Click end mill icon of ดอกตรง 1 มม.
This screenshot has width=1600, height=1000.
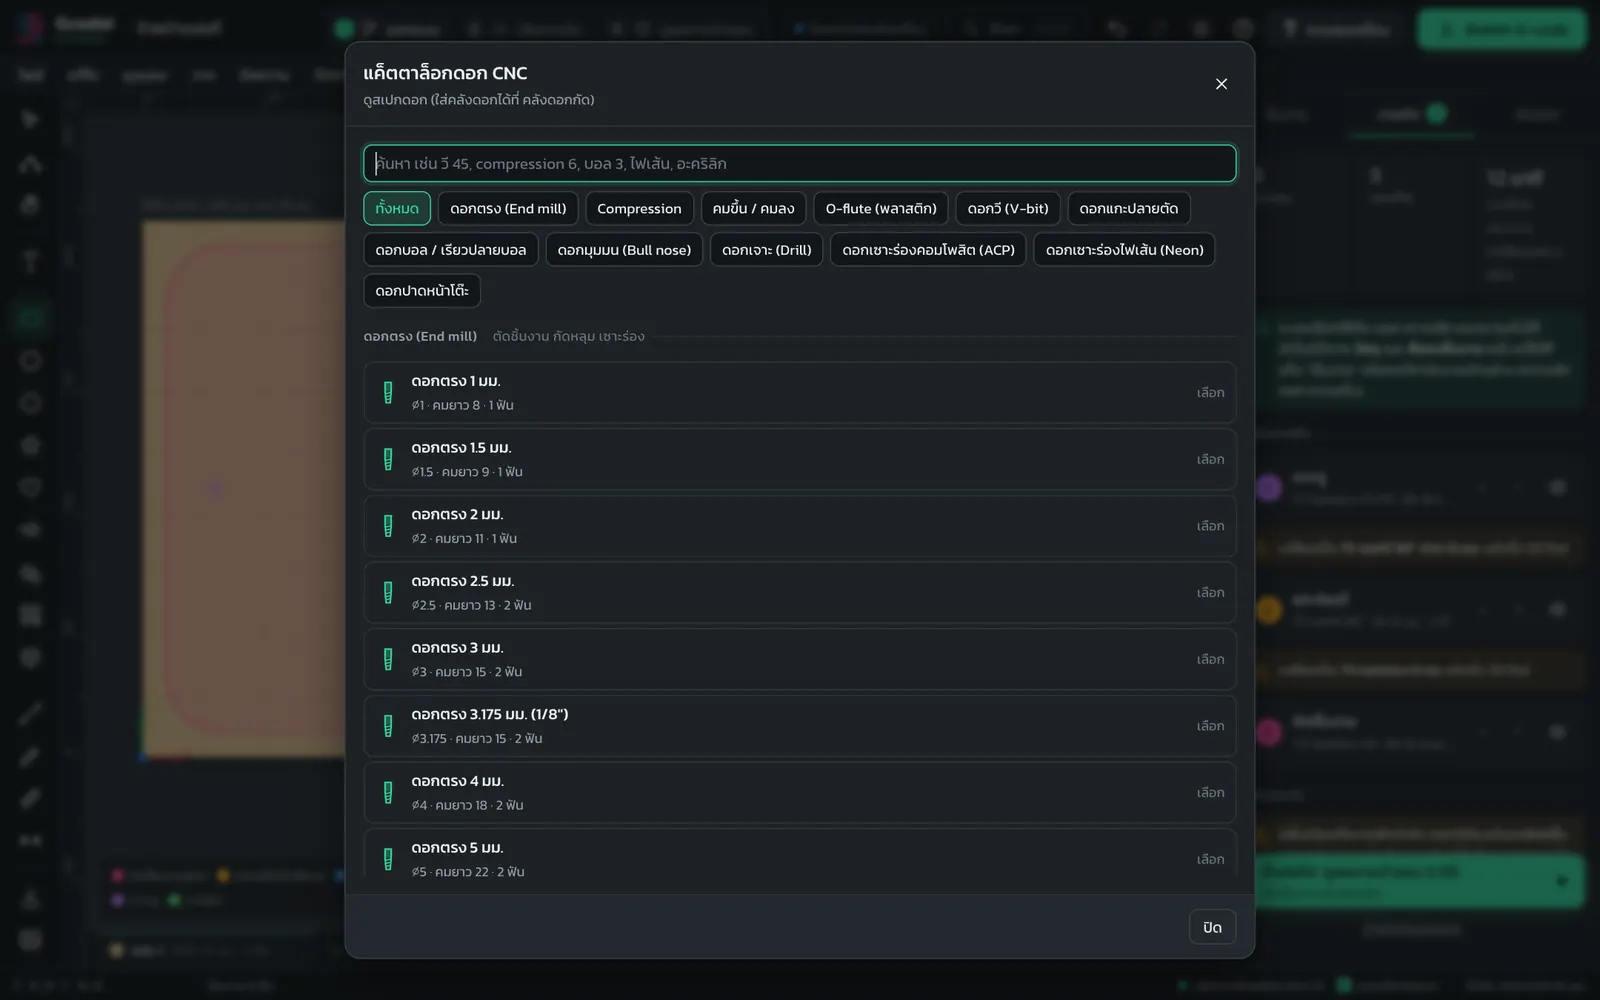388,393
